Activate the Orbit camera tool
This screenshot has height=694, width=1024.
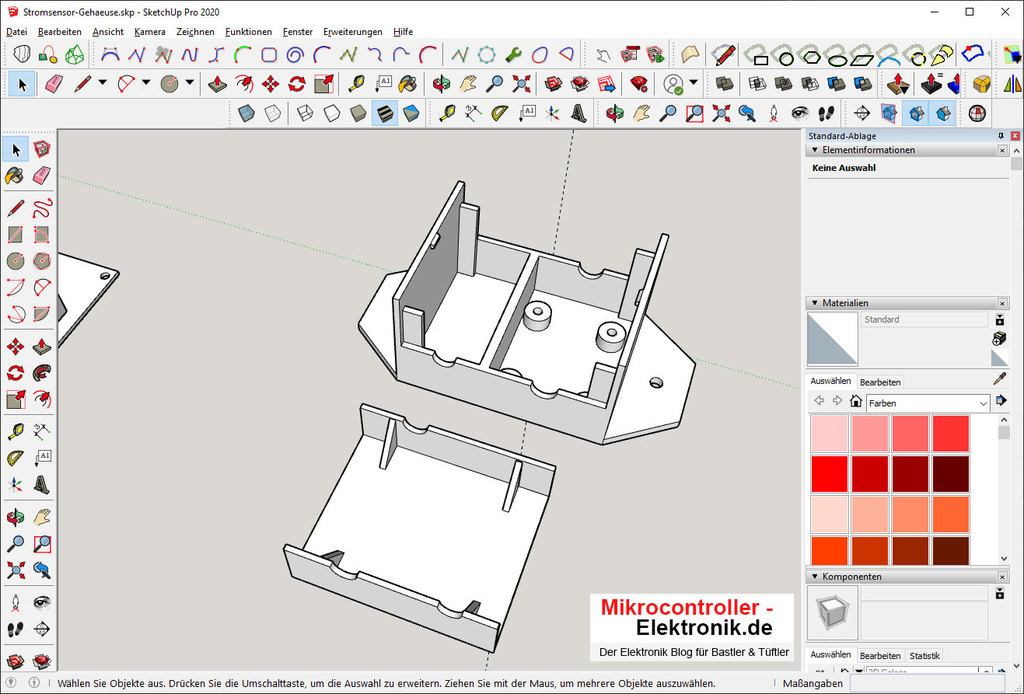pos(441,83)
